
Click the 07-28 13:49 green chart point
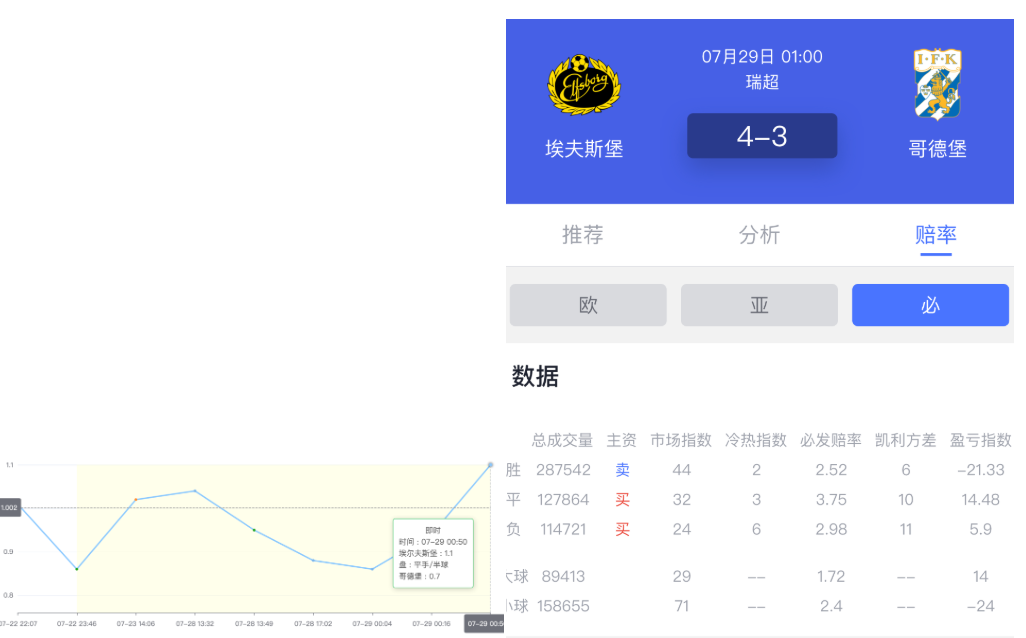pos(254,530)
